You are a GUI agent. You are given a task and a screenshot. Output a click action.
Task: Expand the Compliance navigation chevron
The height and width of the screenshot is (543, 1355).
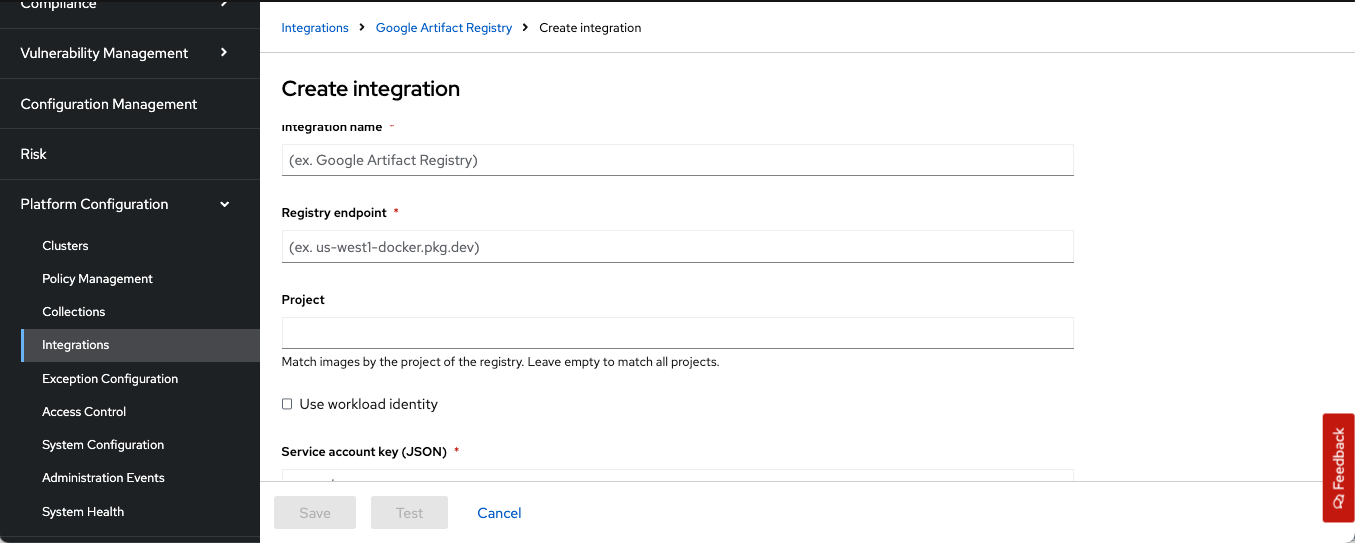point(224,5)
